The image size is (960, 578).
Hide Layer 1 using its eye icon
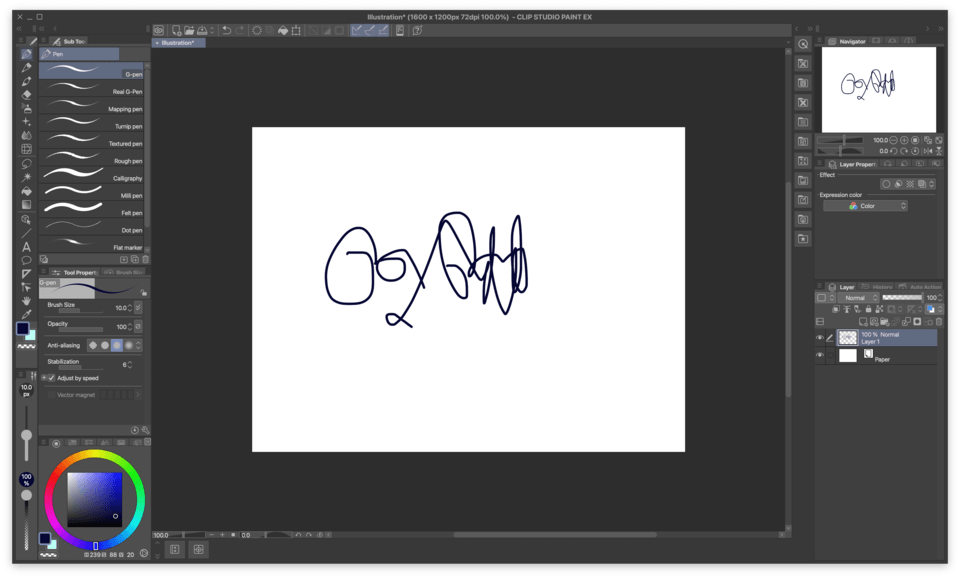tap(820, 338)
